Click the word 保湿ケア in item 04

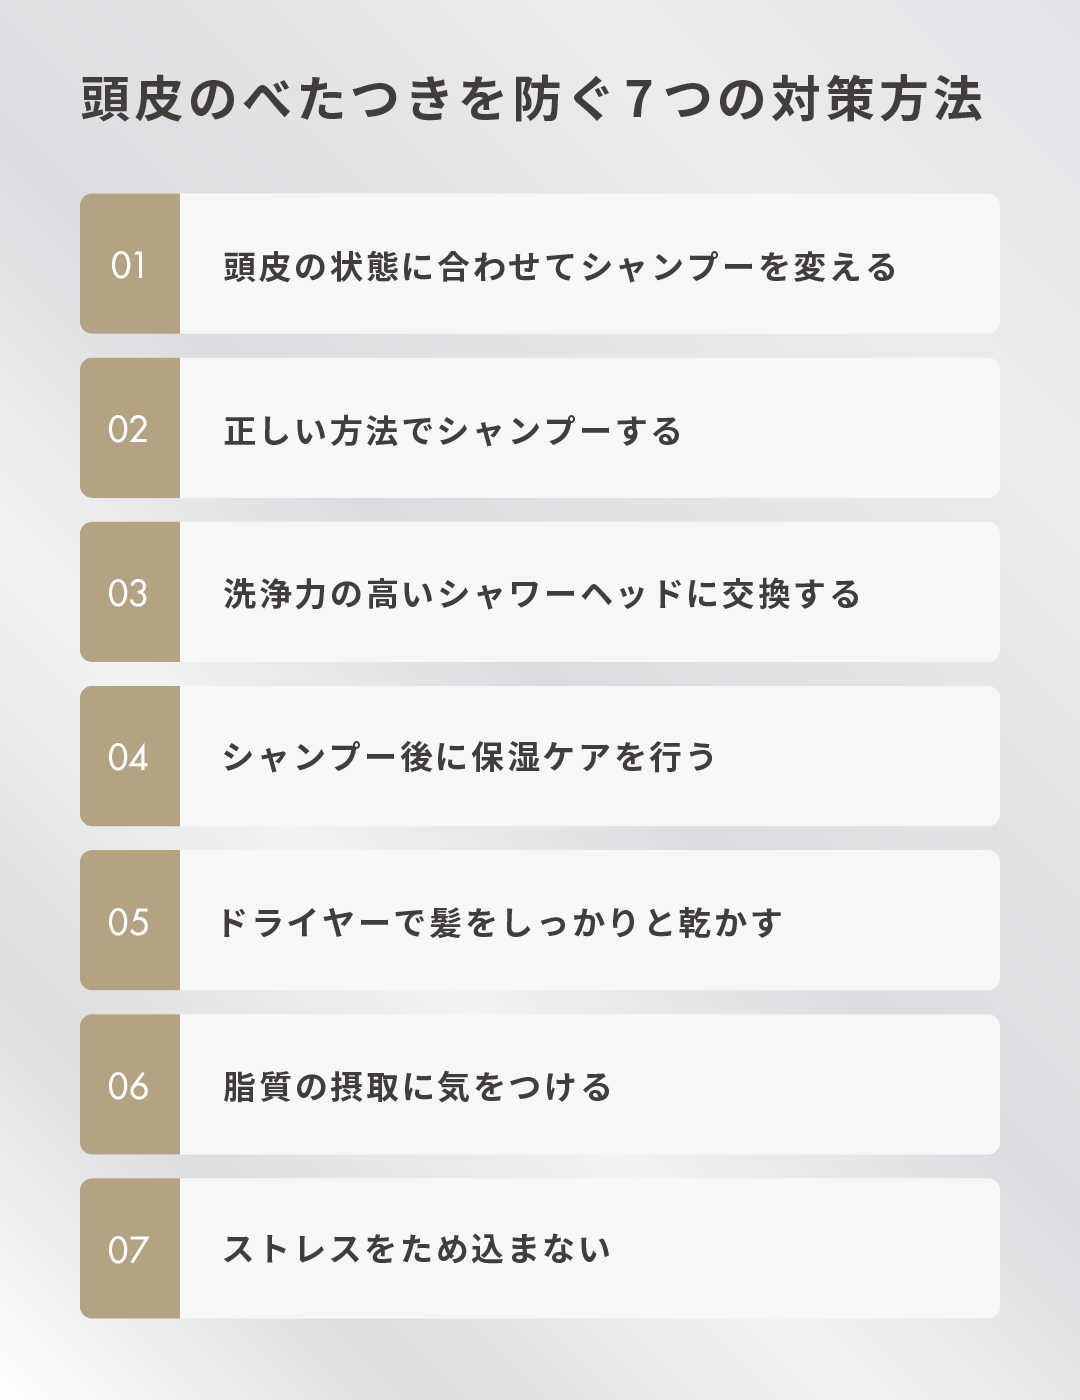[541, 757]
